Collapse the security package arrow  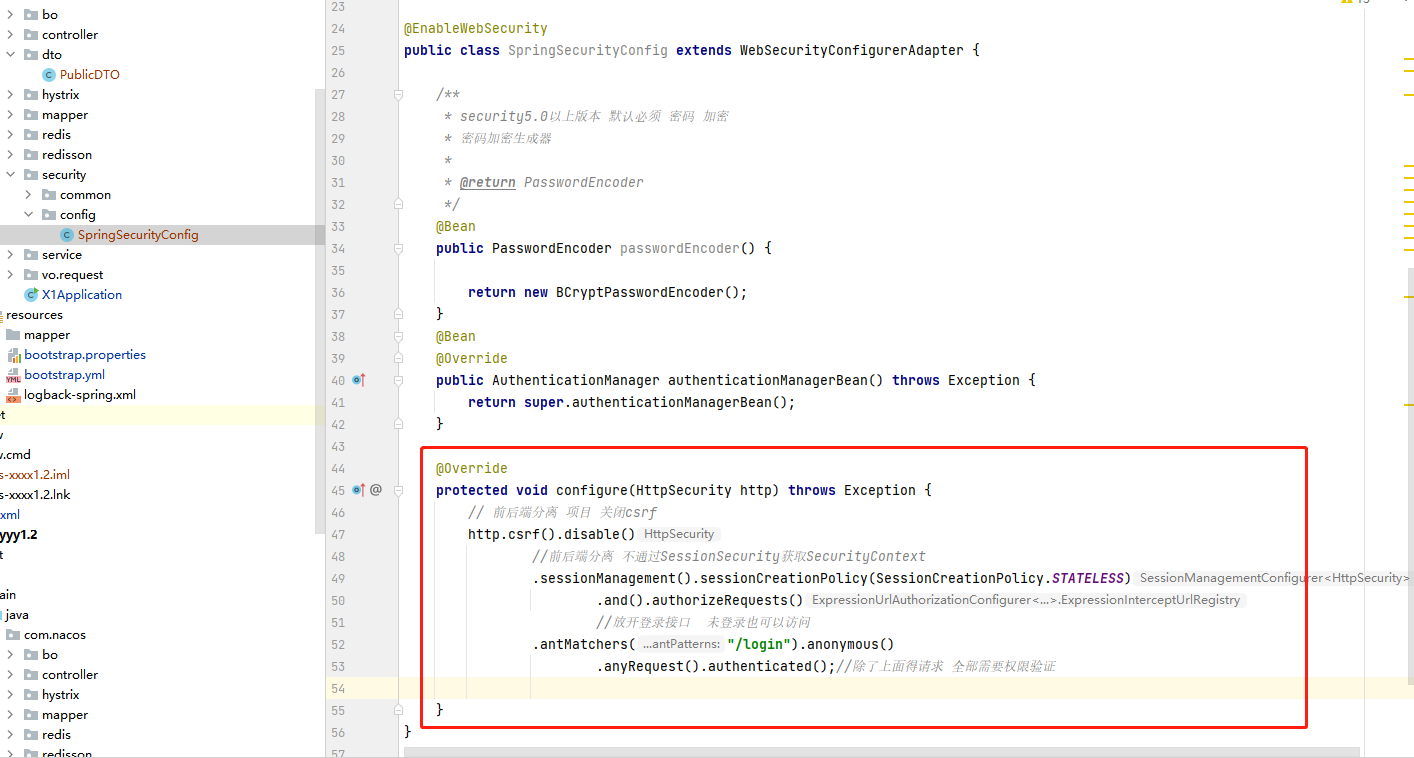tap(10, 175)
